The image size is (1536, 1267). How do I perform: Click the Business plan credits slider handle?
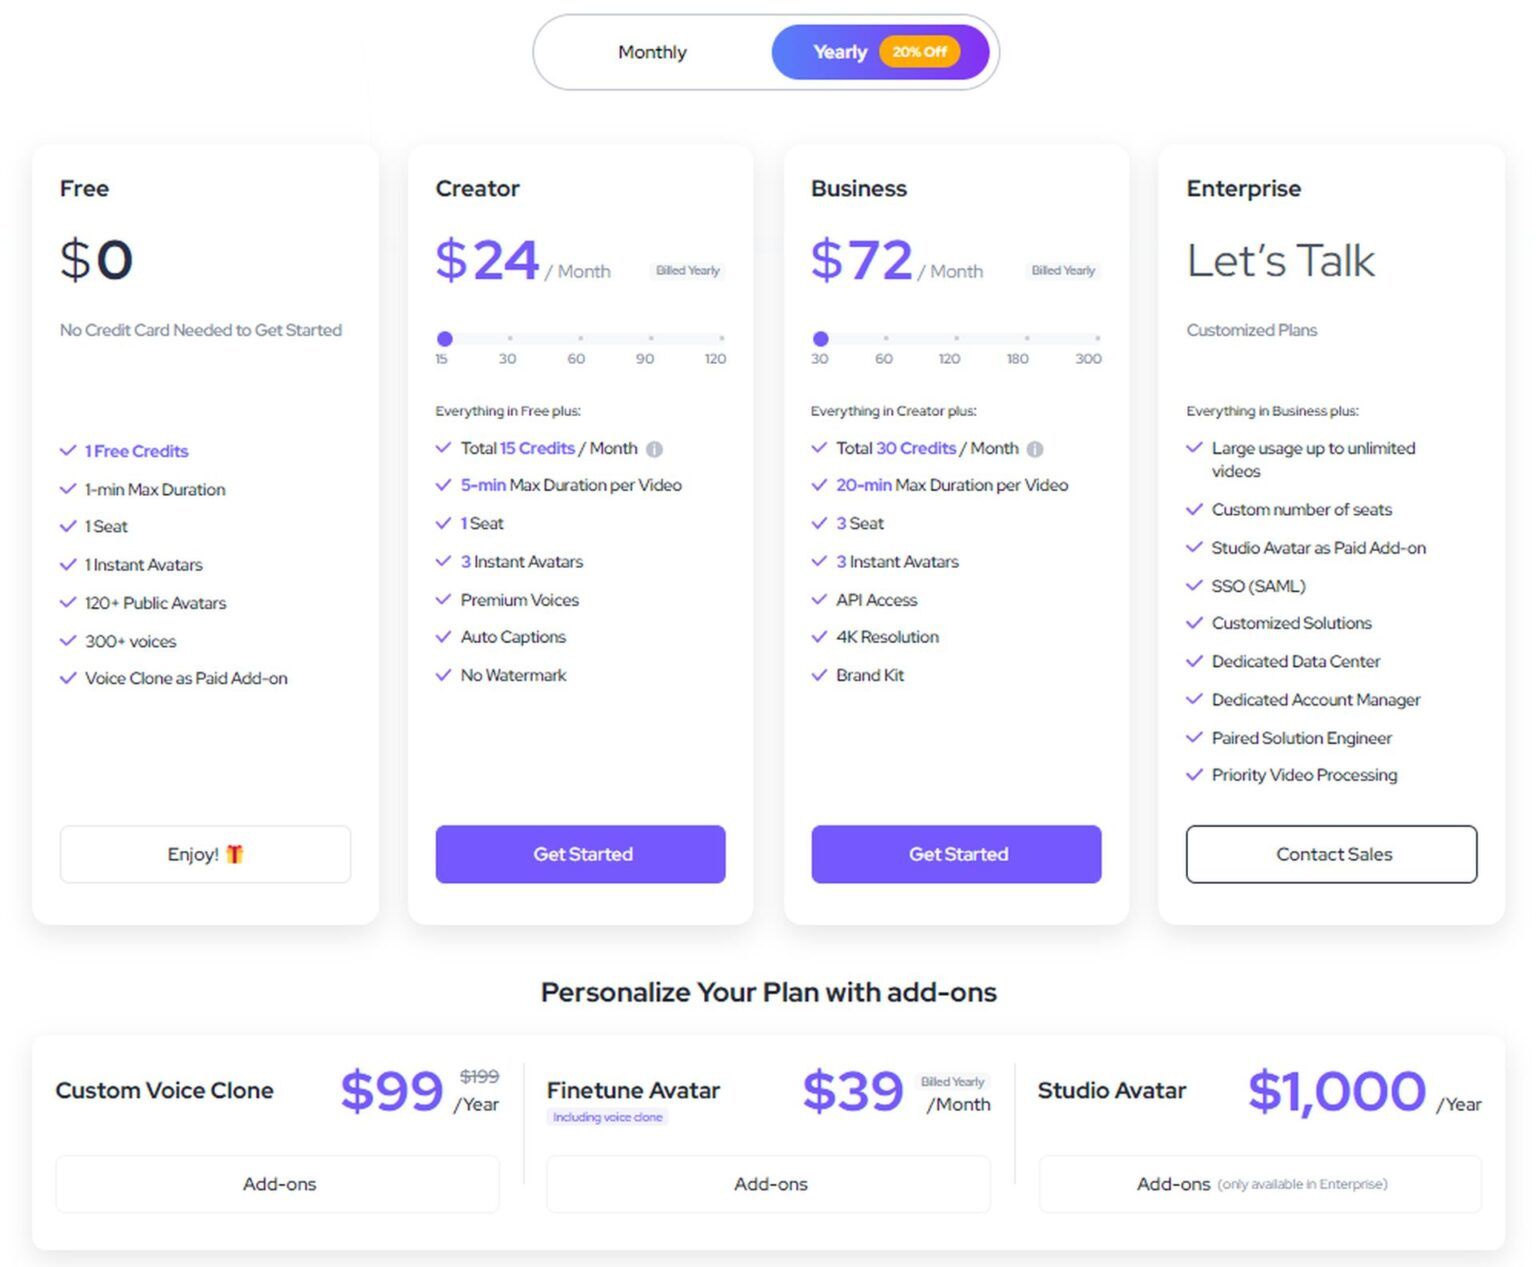tap(821, 339)
